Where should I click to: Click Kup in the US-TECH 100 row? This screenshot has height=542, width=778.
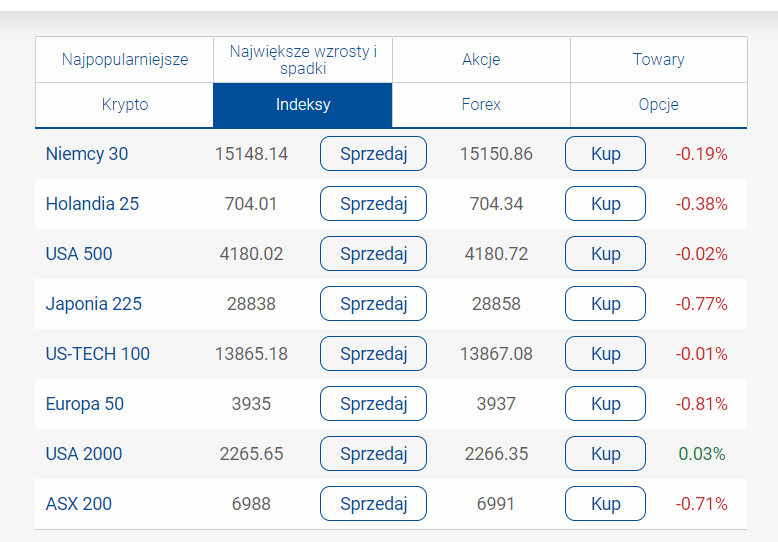click(605, 354)
